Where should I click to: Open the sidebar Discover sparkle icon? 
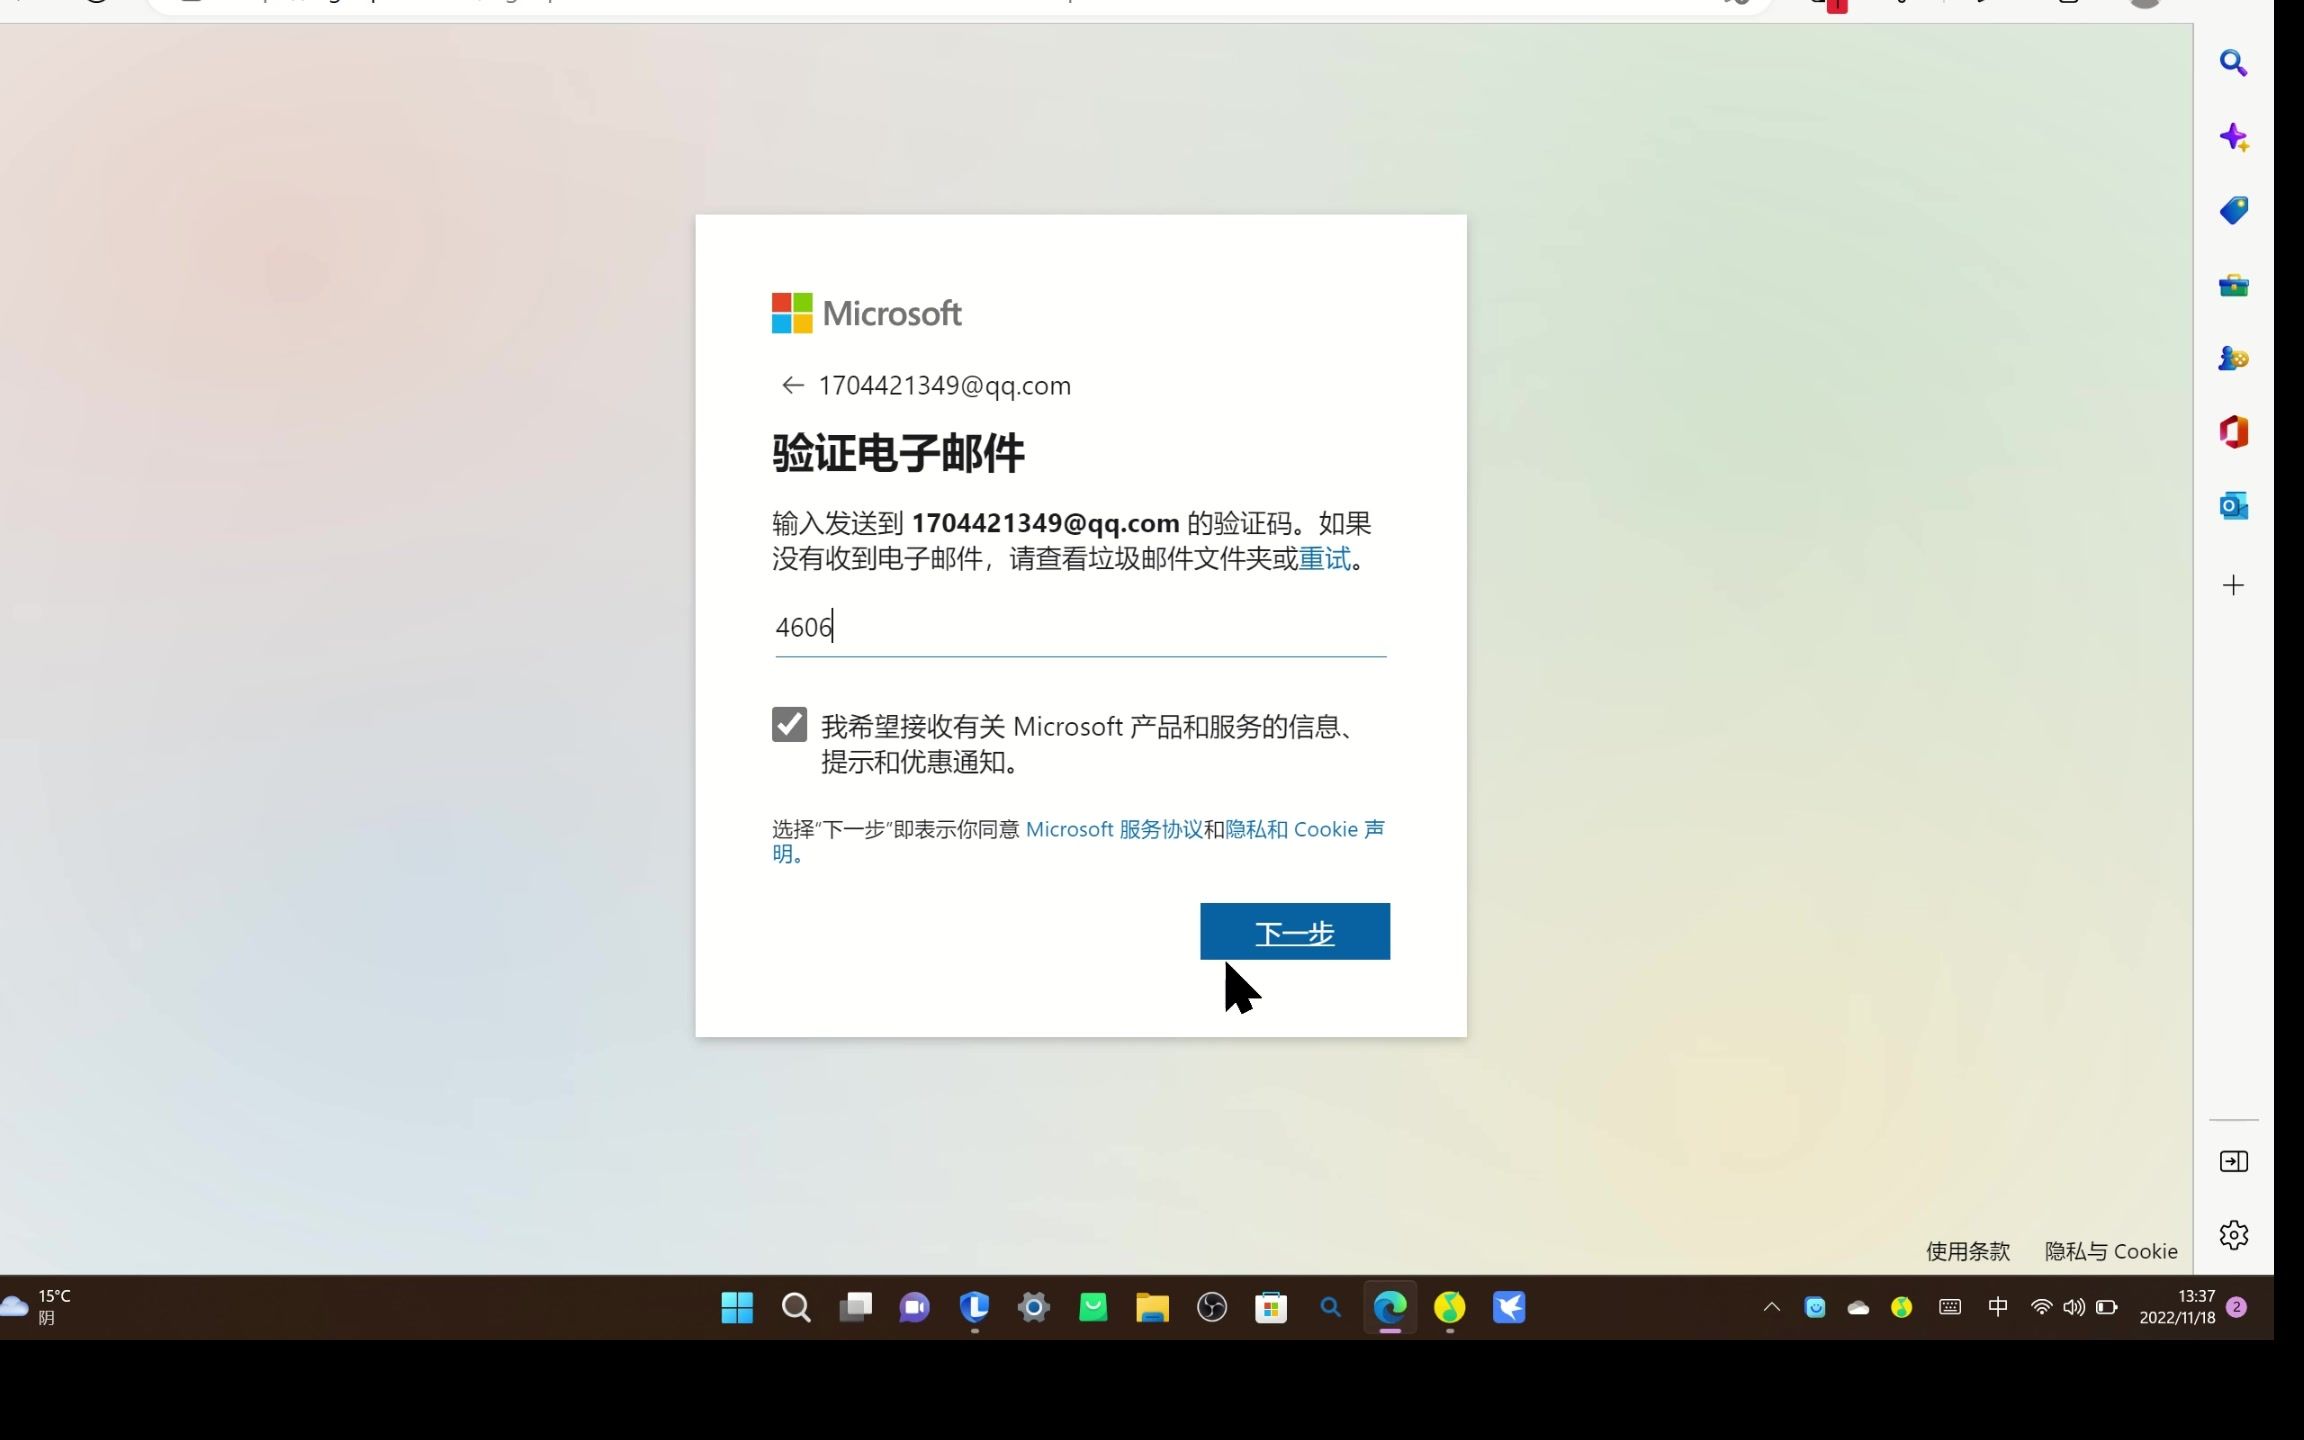2233,137
